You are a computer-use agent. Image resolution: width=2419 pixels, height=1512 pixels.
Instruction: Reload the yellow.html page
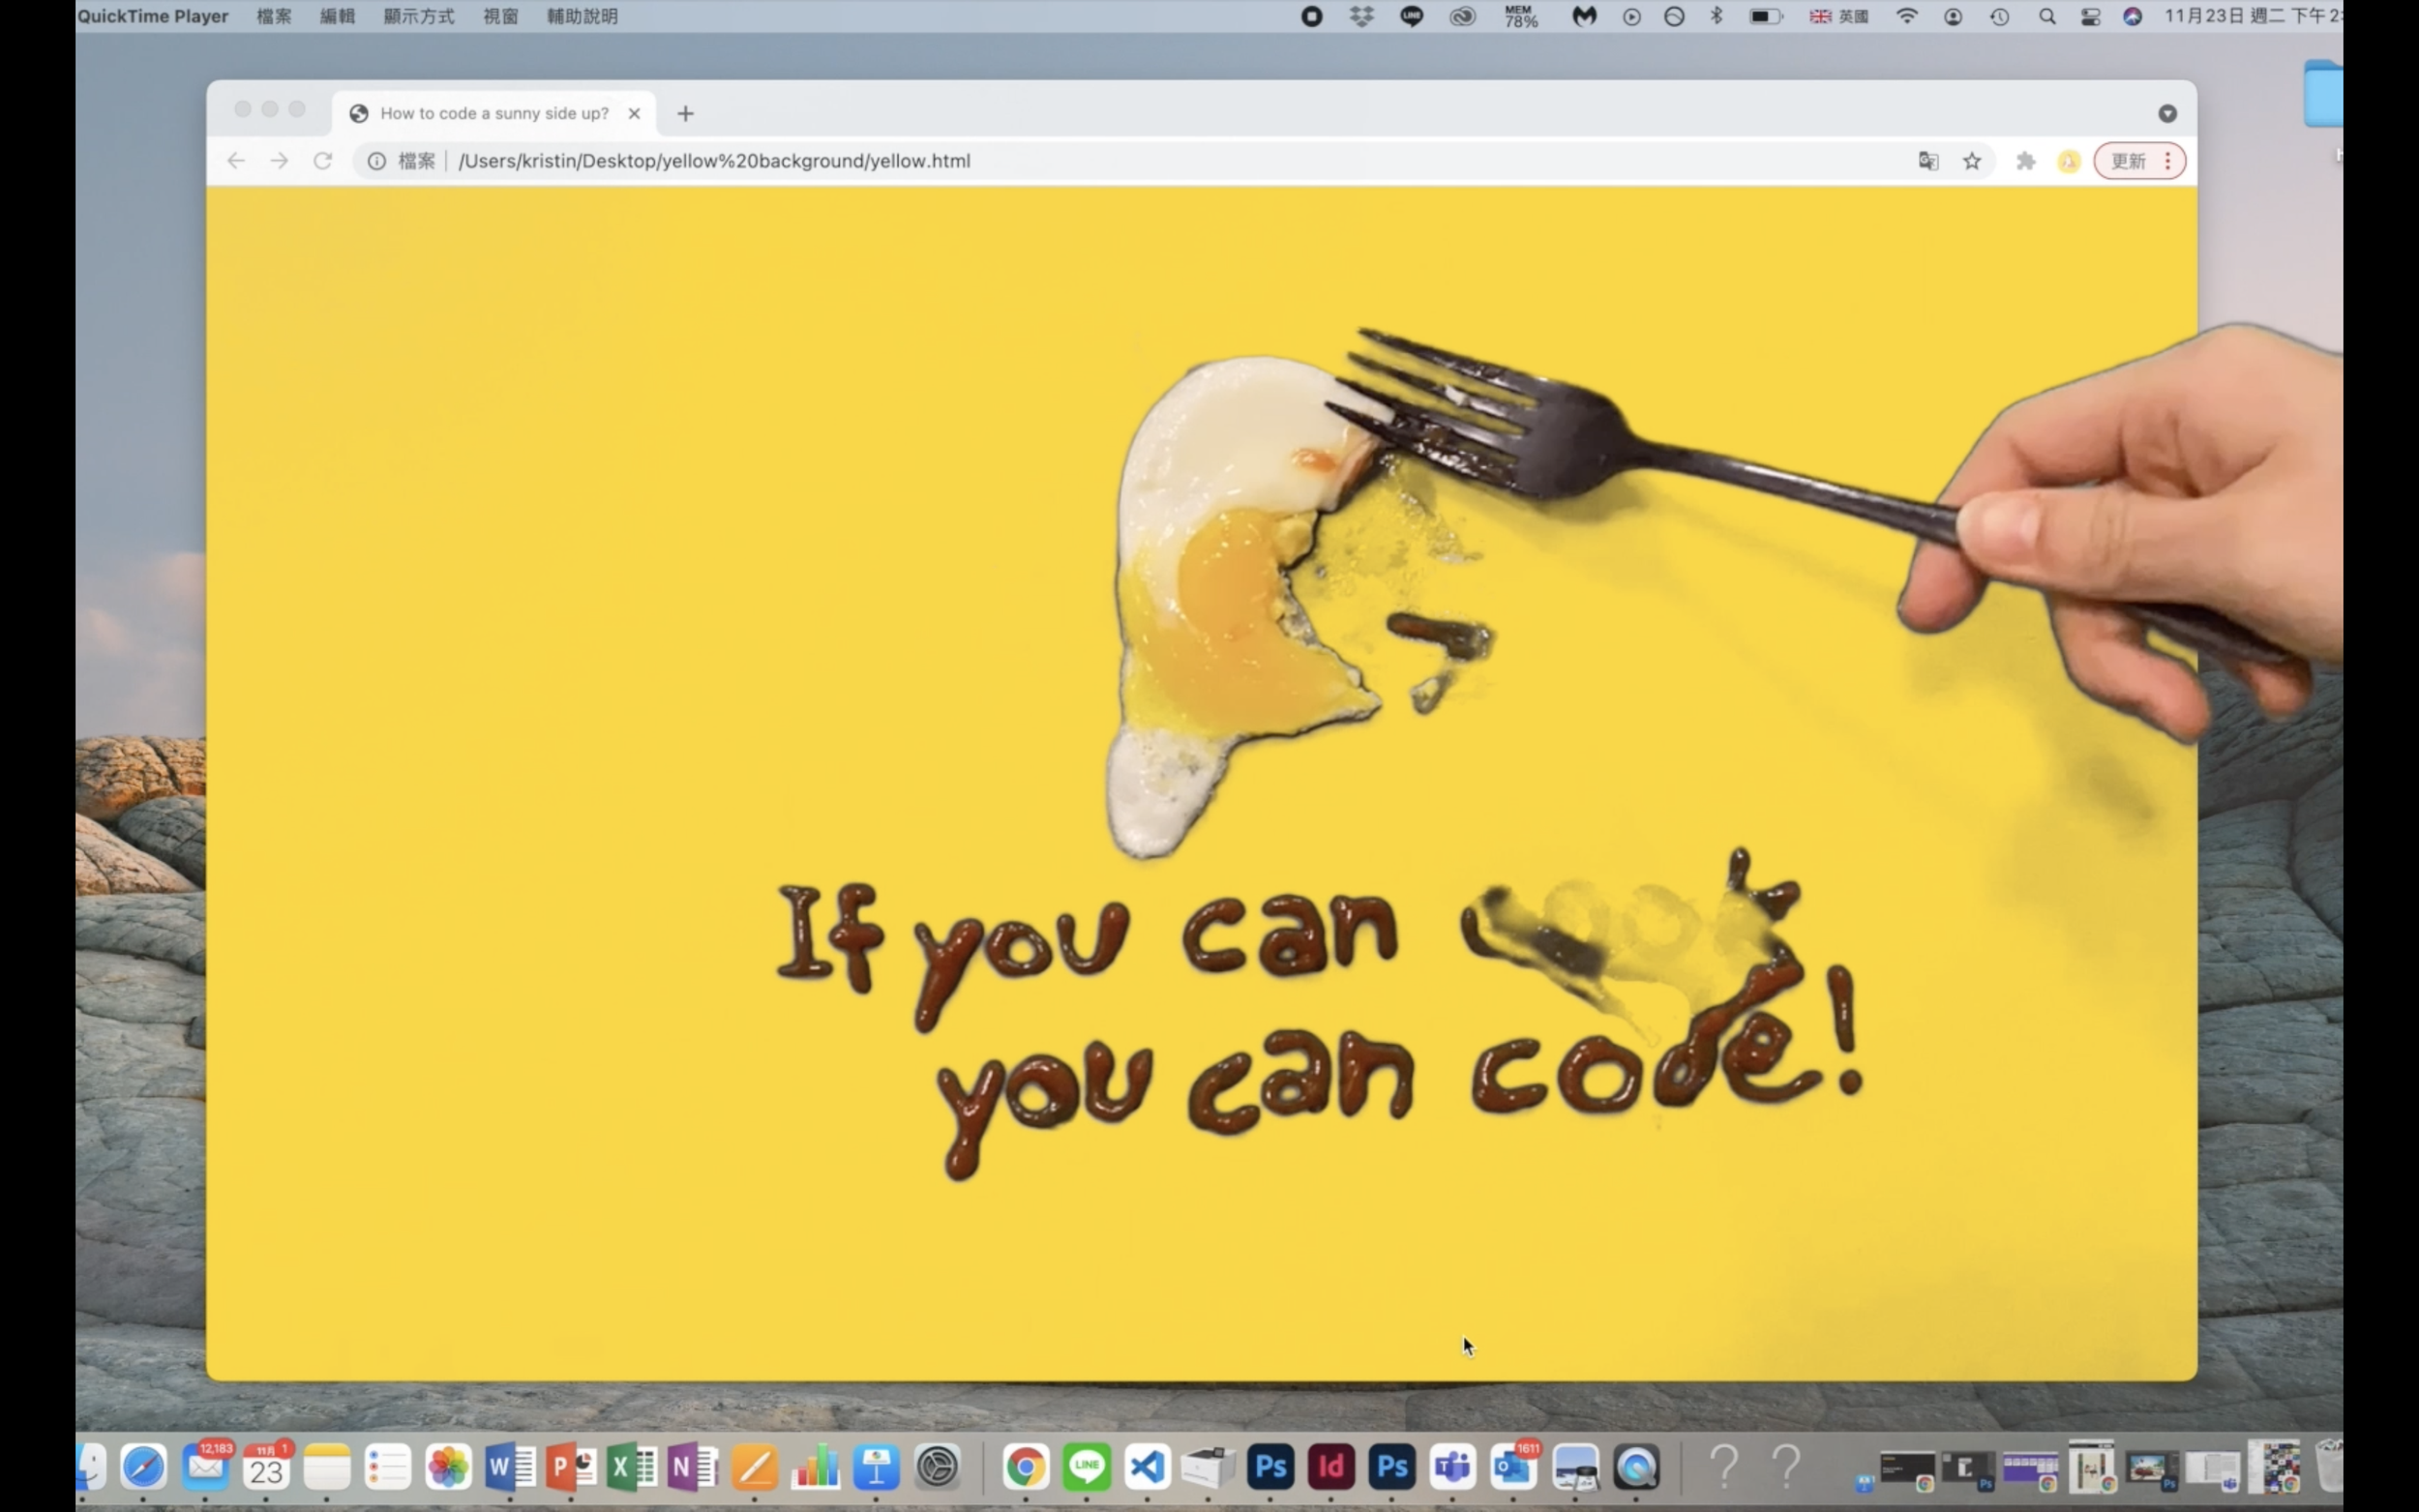pyautogui.click(x=322, y=161)
